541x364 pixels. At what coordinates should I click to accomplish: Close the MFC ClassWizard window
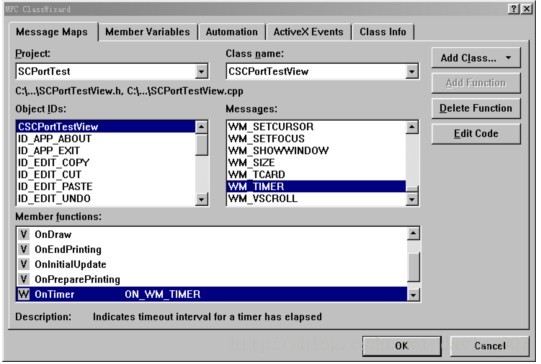pos(527,9)
